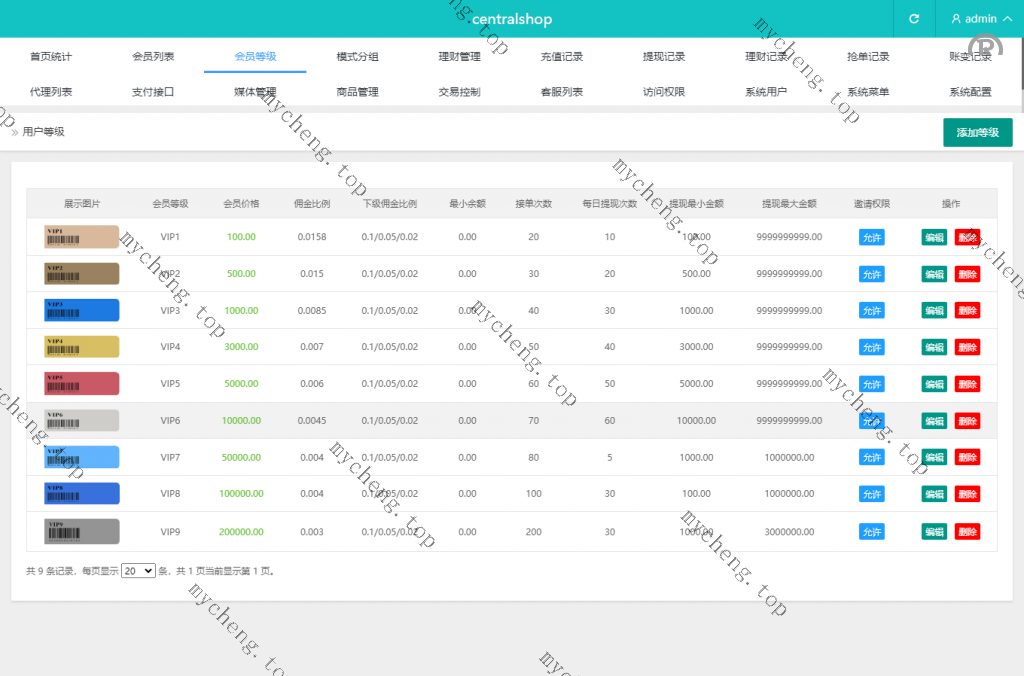Click VIP1 card display image

pyautogui.click(x=82, y=237)
